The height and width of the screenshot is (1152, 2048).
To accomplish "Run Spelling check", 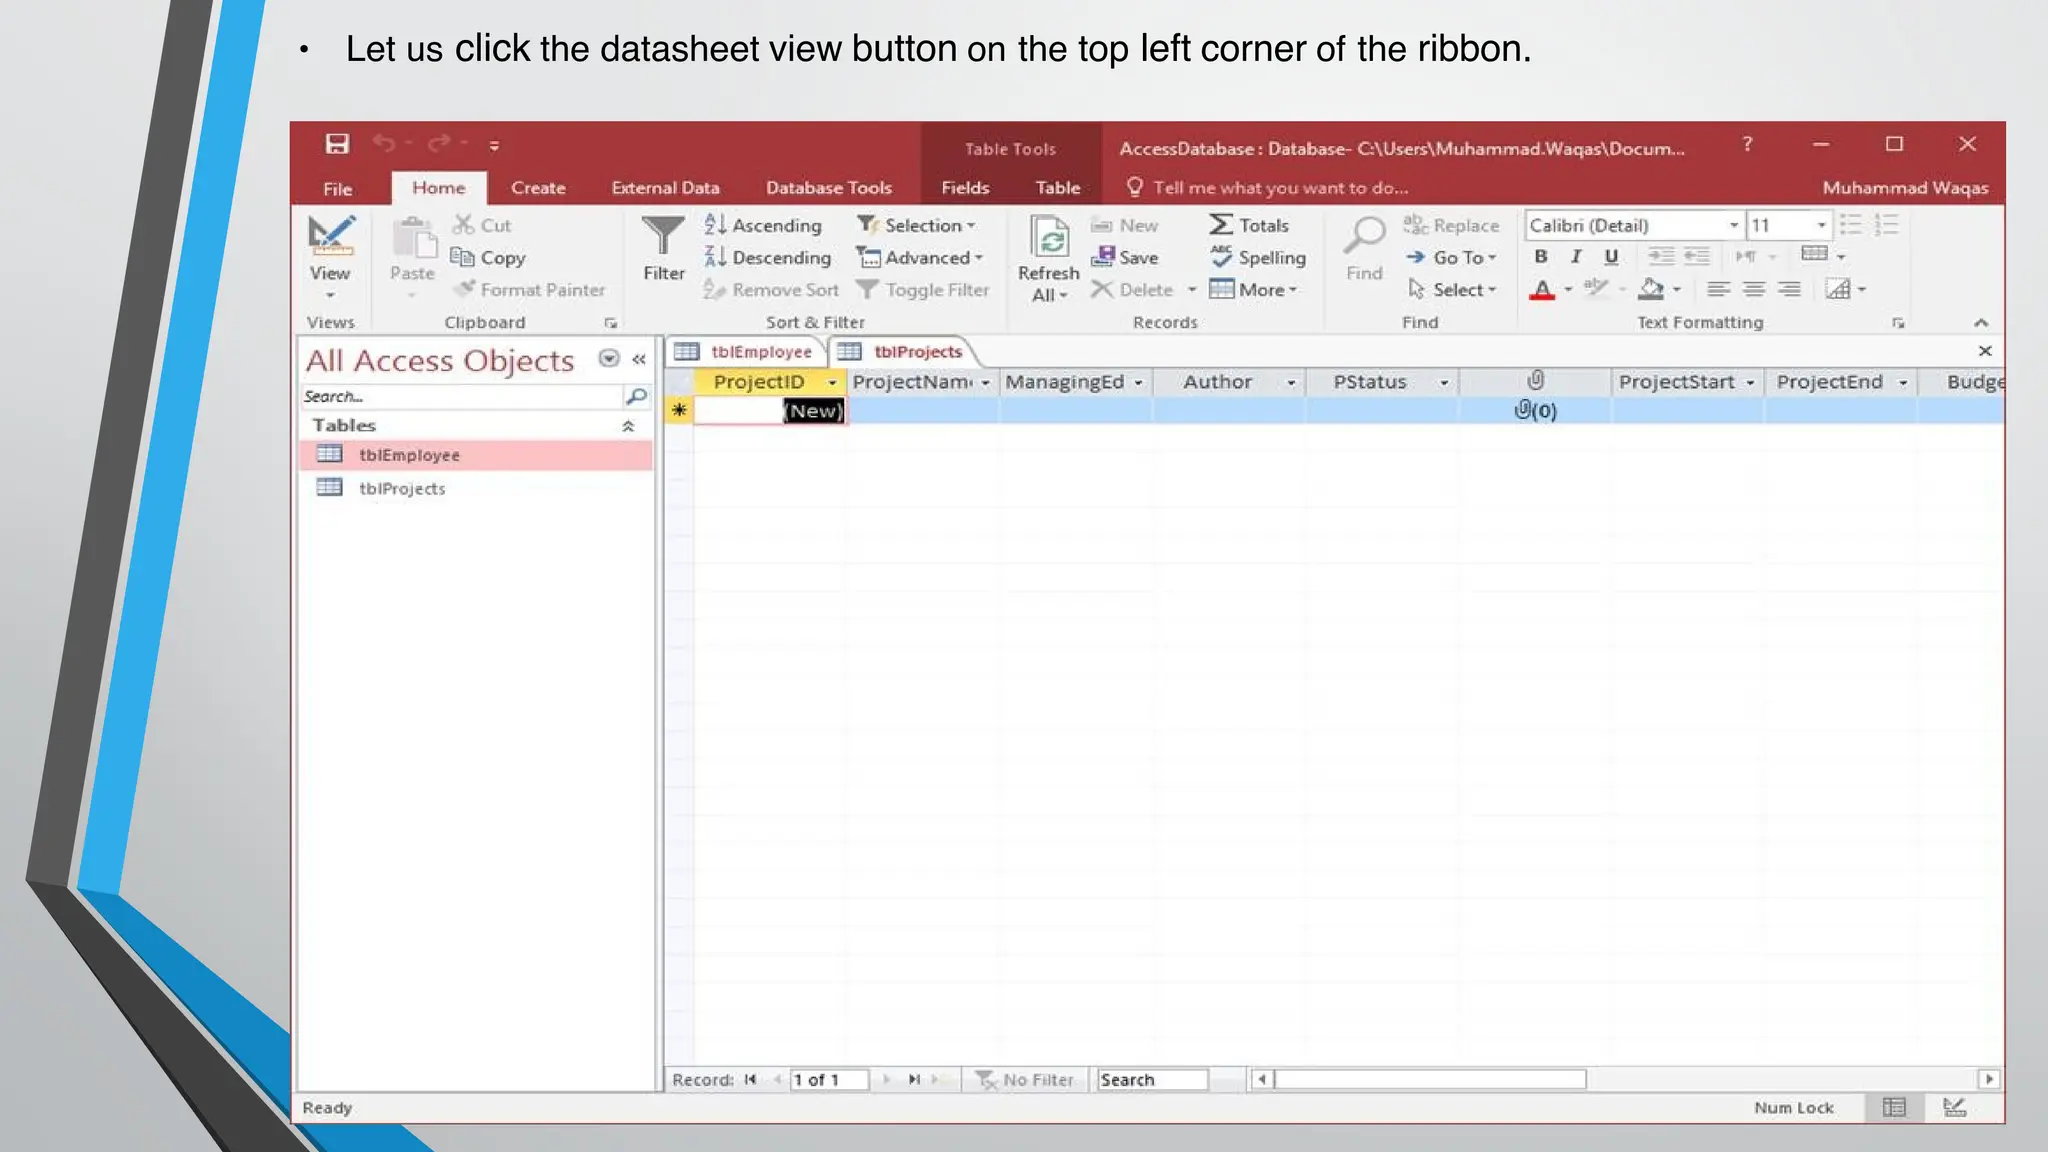I will coord(1258,257).
